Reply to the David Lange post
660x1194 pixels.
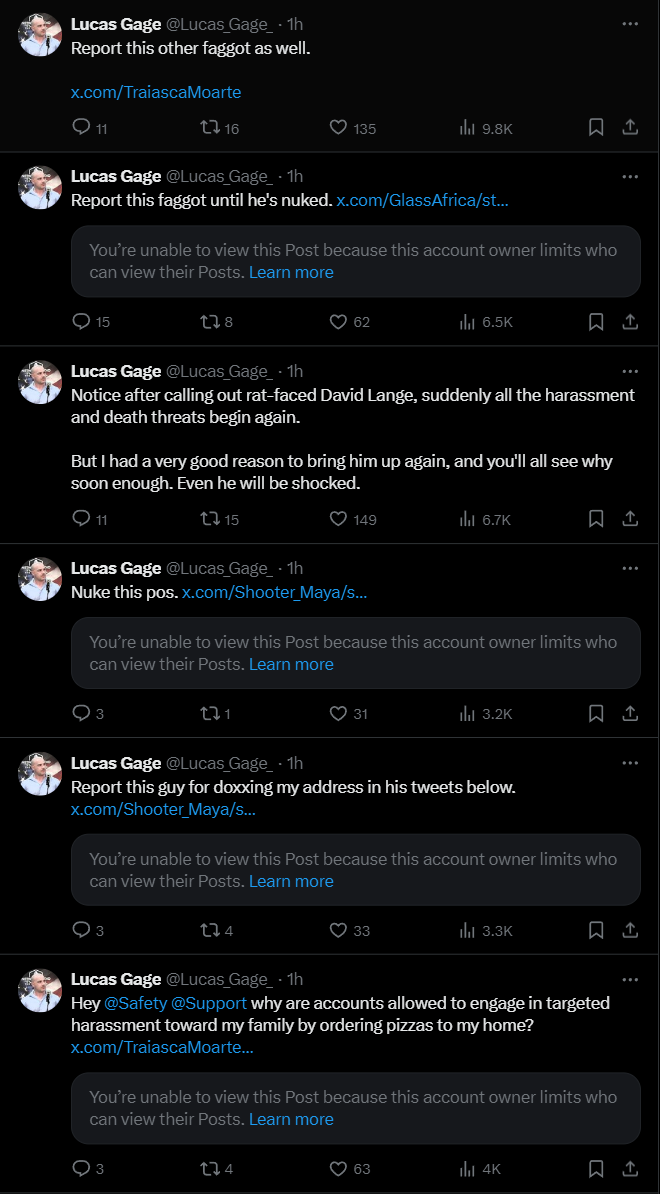coord(82,518)
